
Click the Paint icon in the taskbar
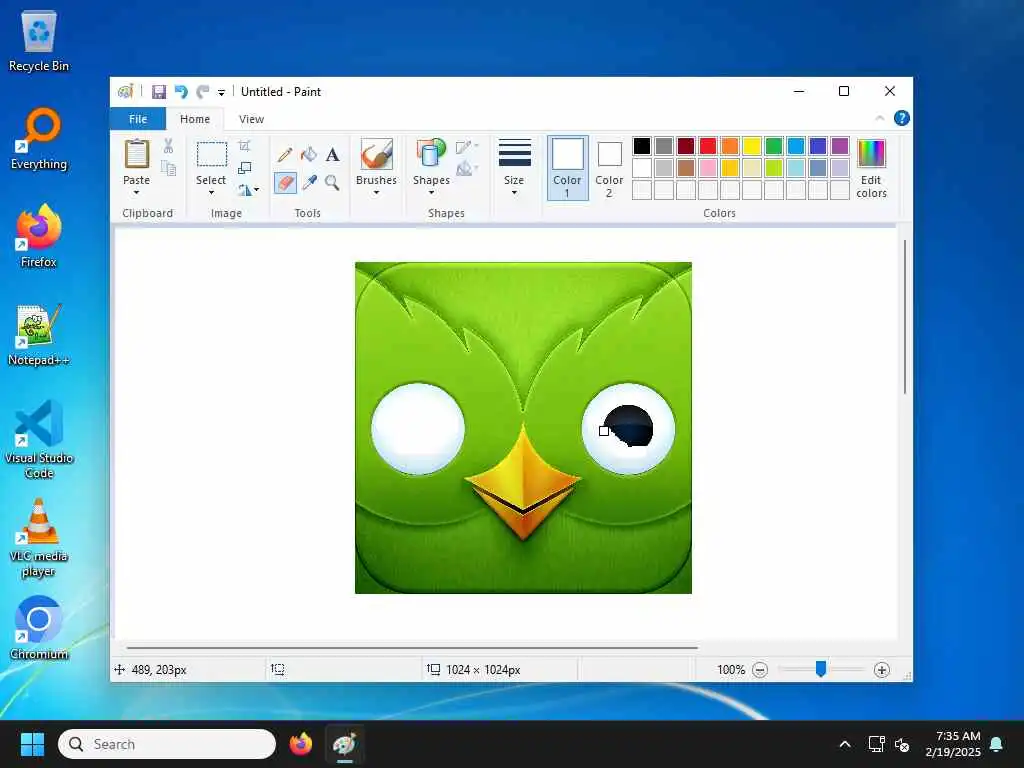(344, 744)
